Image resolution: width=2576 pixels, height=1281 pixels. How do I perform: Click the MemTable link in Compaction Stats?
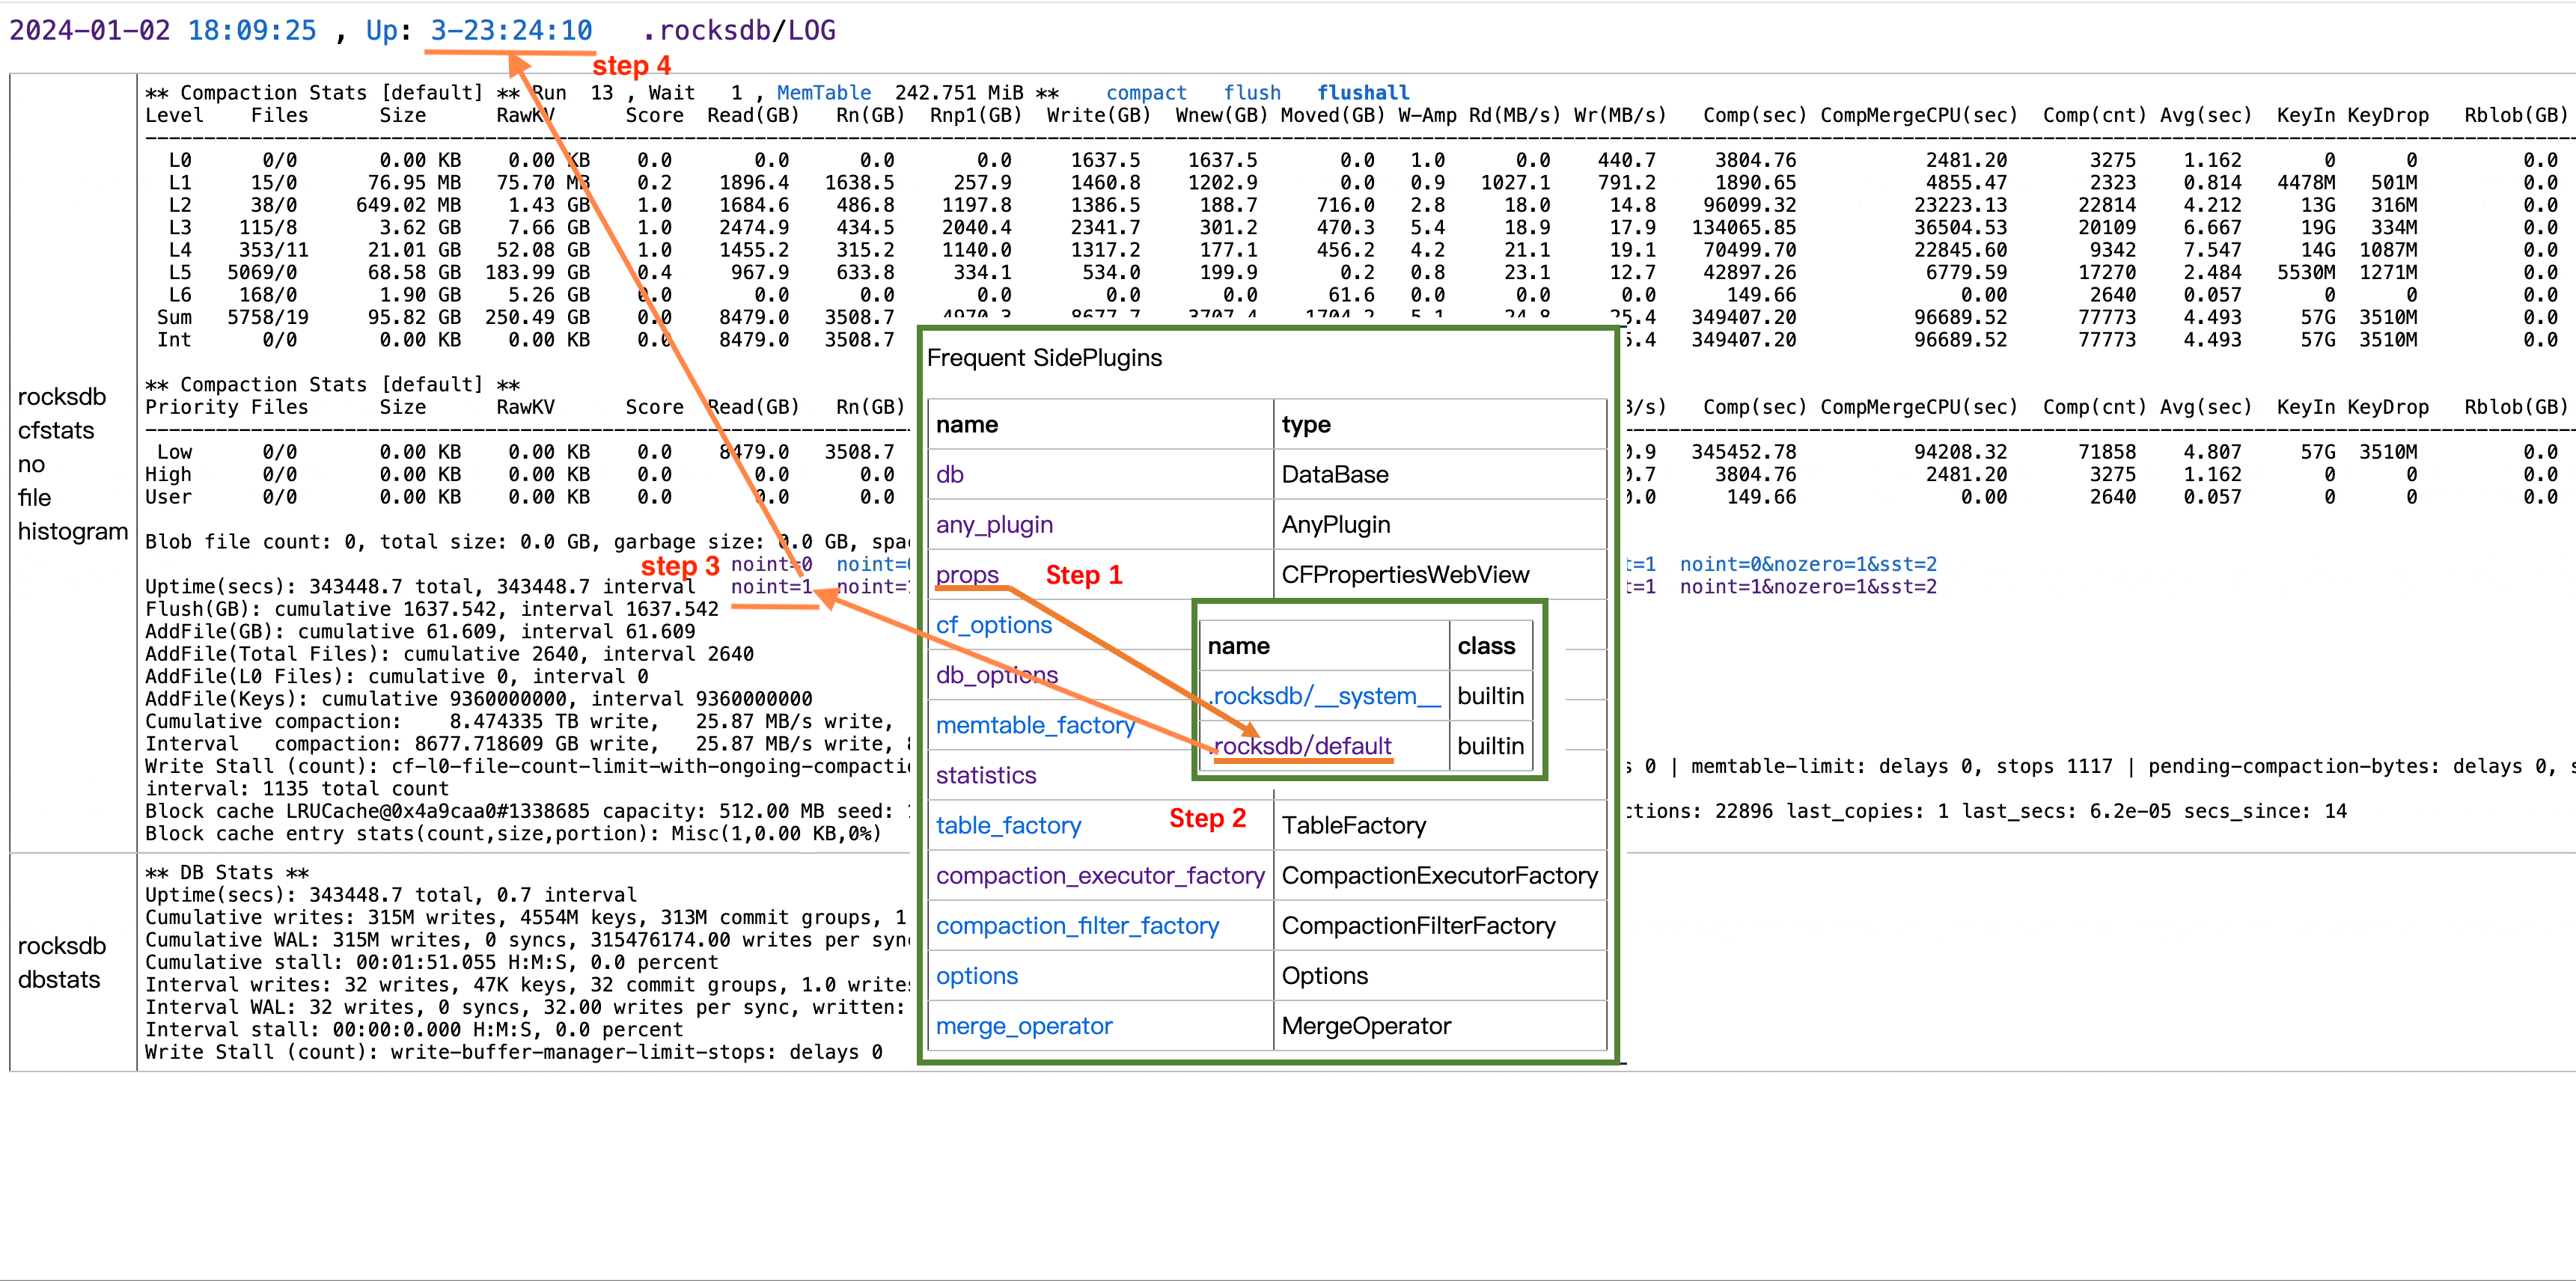tap(824, 93)
